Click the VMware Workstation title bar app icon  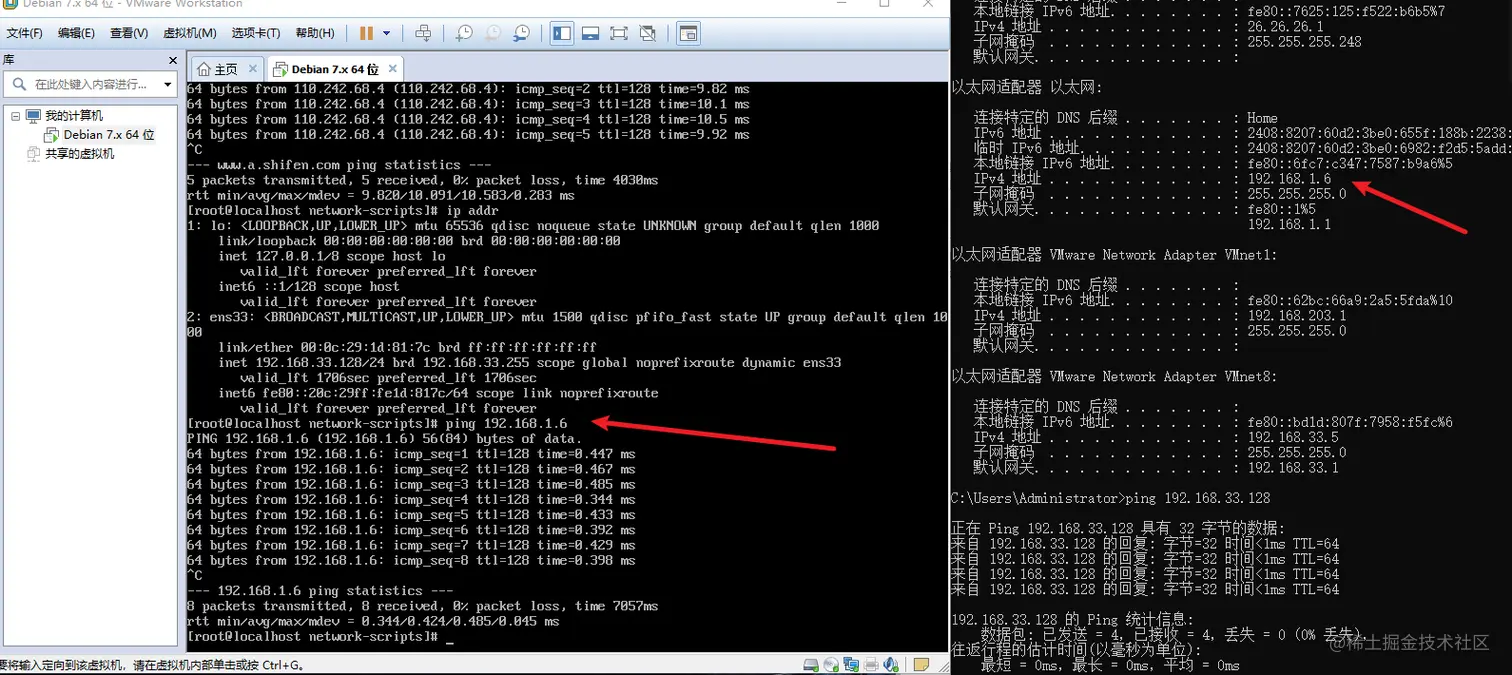click(8, 4)
